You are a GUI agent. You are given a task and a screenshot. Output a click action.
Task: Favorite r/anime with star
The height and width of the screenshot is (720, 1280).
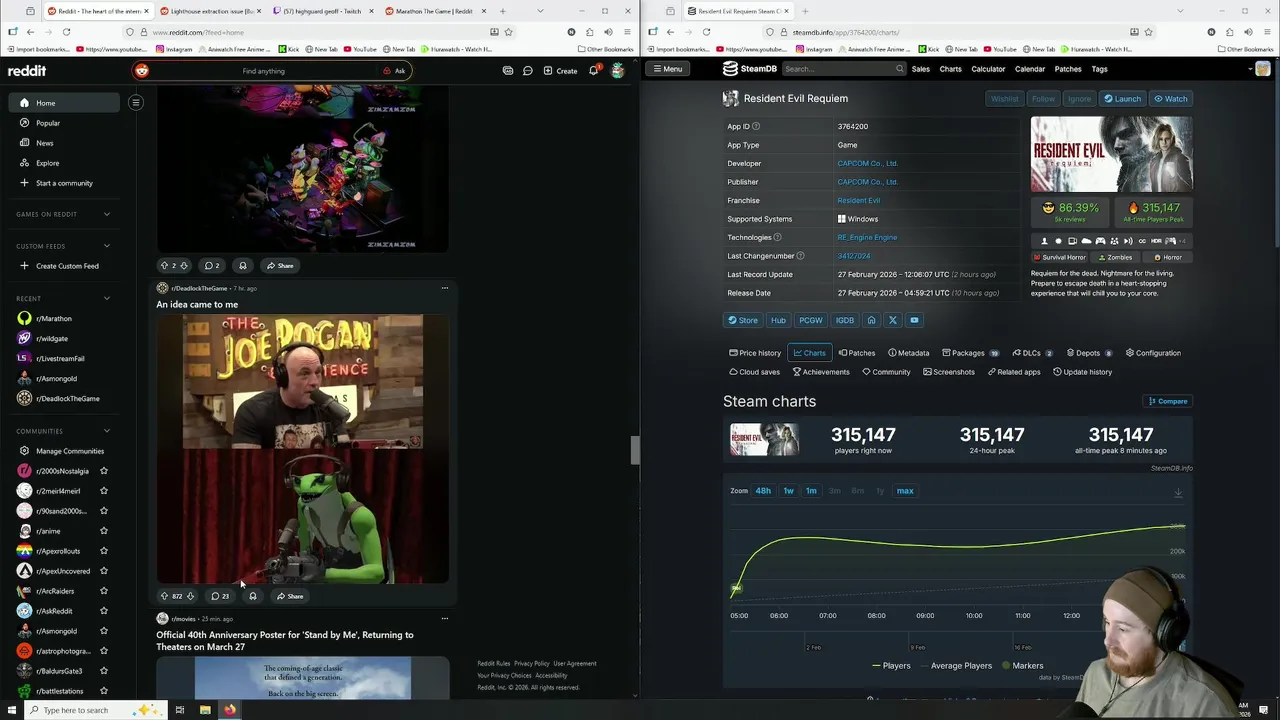[104, 531]
